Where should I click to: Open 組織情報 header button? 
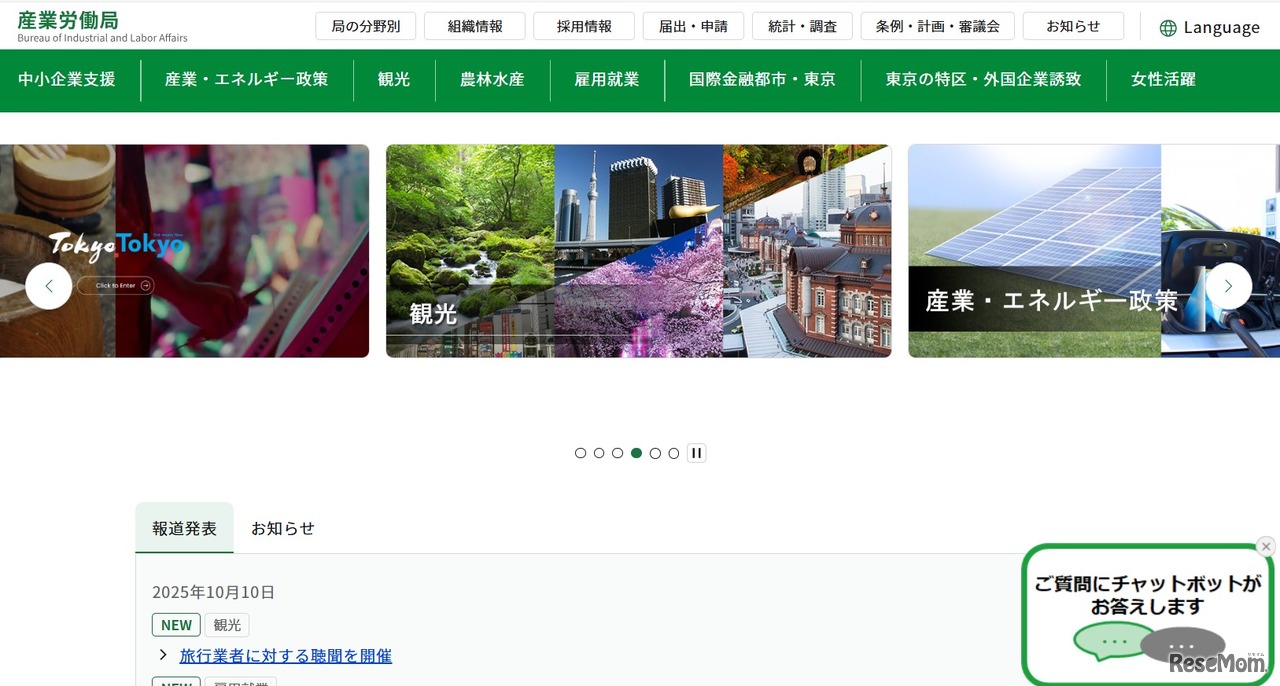(475, 26)
